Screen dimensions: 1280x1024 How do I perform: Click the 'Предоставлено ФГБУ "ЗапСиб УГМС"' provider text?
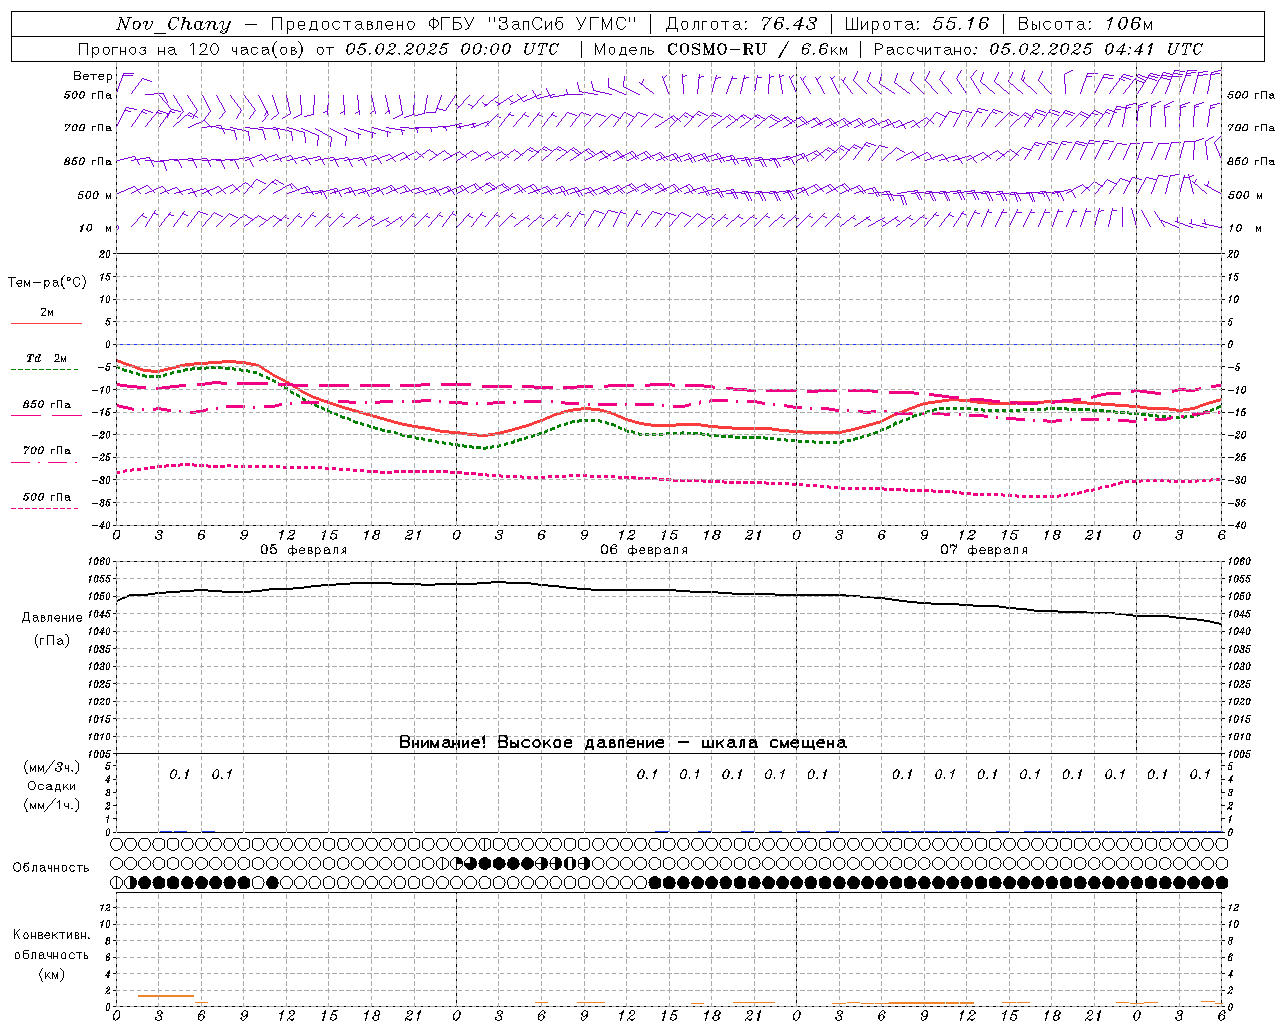point(455,24)
